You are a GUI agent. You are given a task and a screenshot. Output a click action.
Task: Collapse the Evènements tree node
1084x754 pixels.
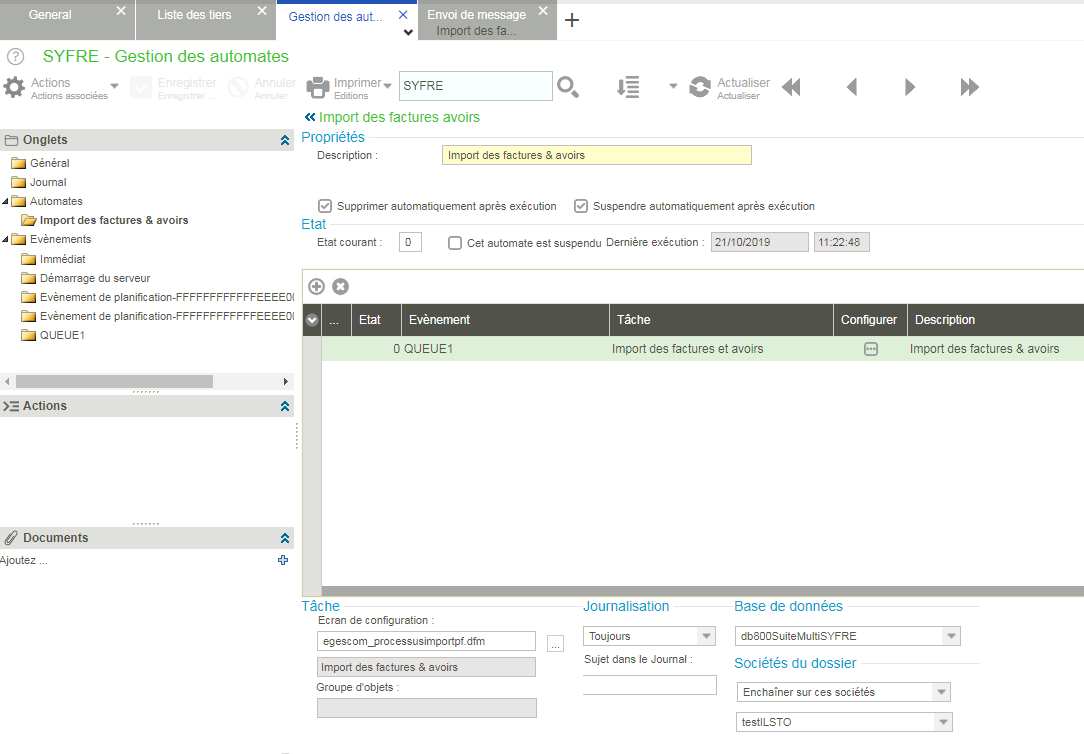tap(6, 240)
